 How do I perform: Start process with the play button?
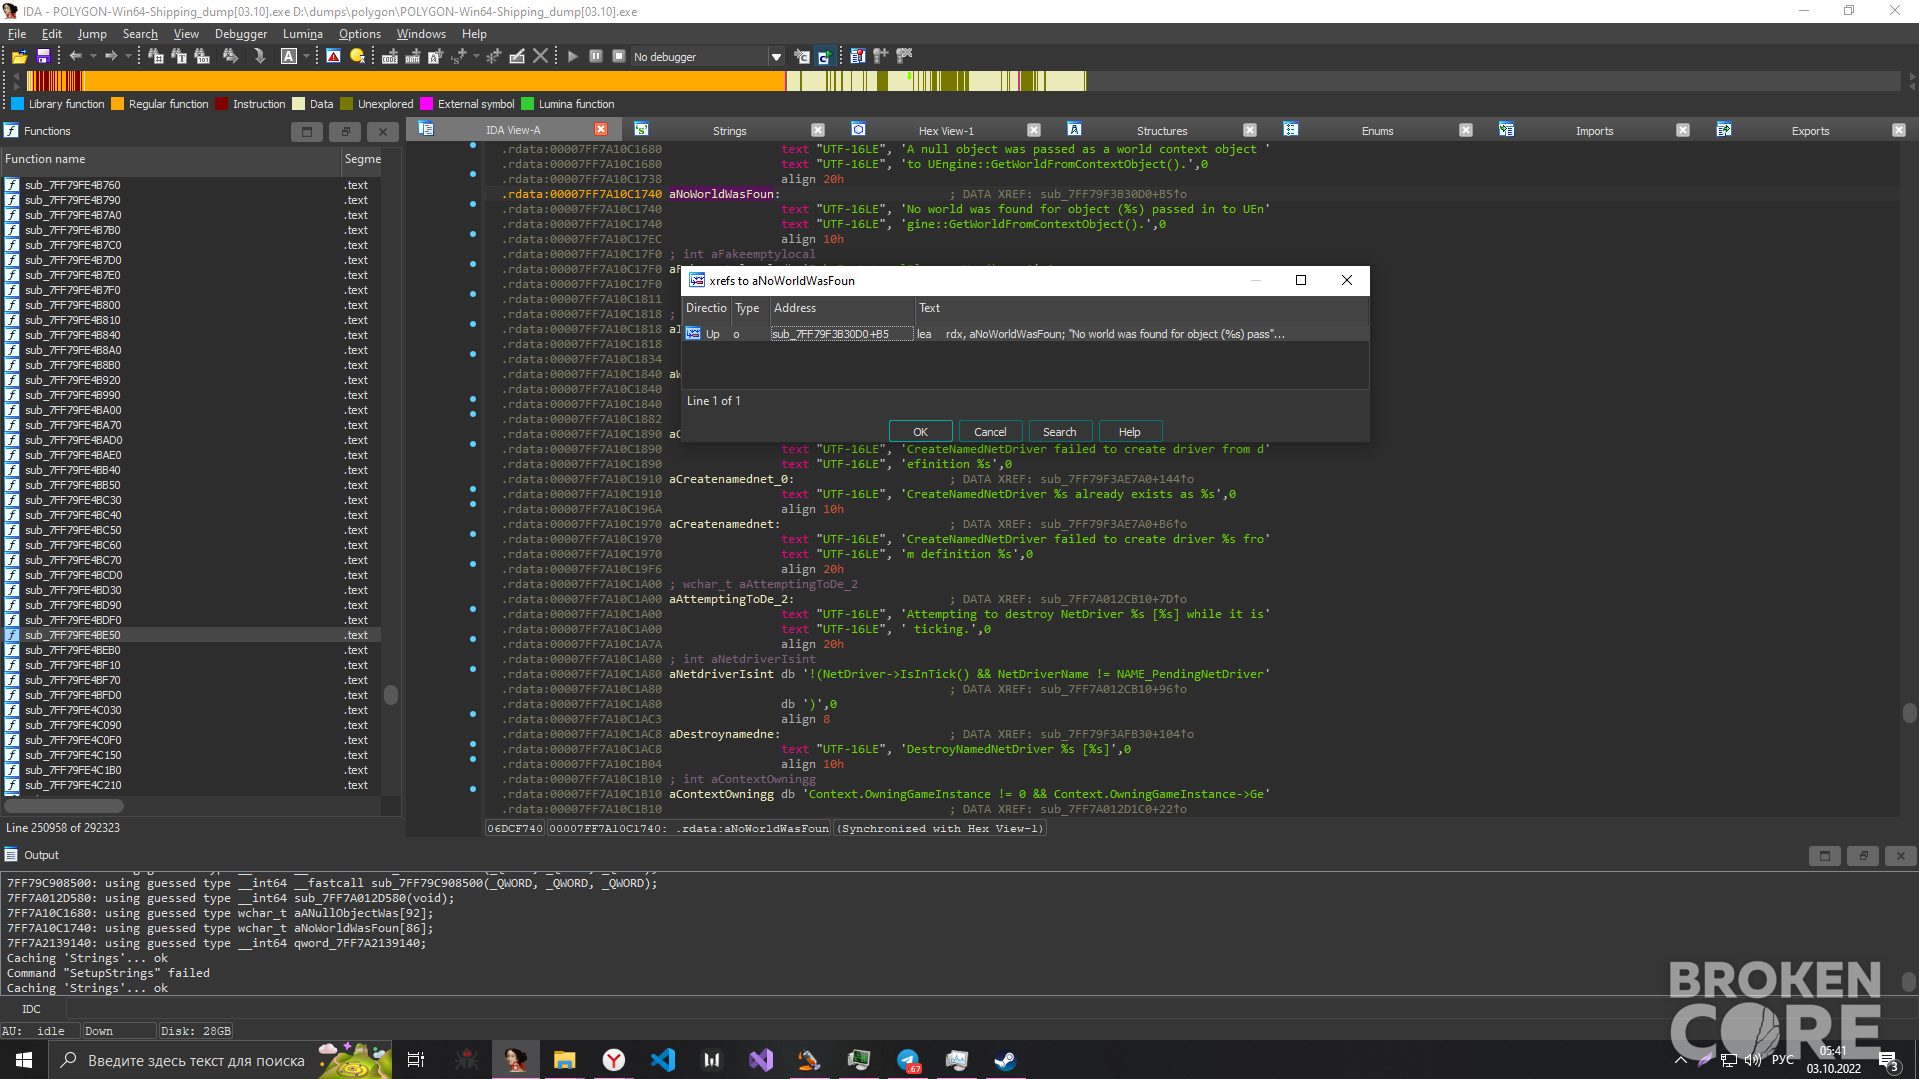572,57
